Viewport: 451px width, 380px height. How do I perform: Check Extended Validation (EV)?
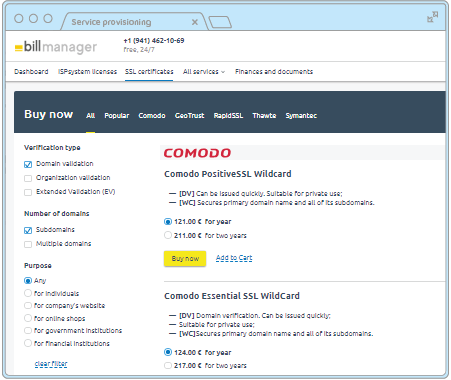28,192
